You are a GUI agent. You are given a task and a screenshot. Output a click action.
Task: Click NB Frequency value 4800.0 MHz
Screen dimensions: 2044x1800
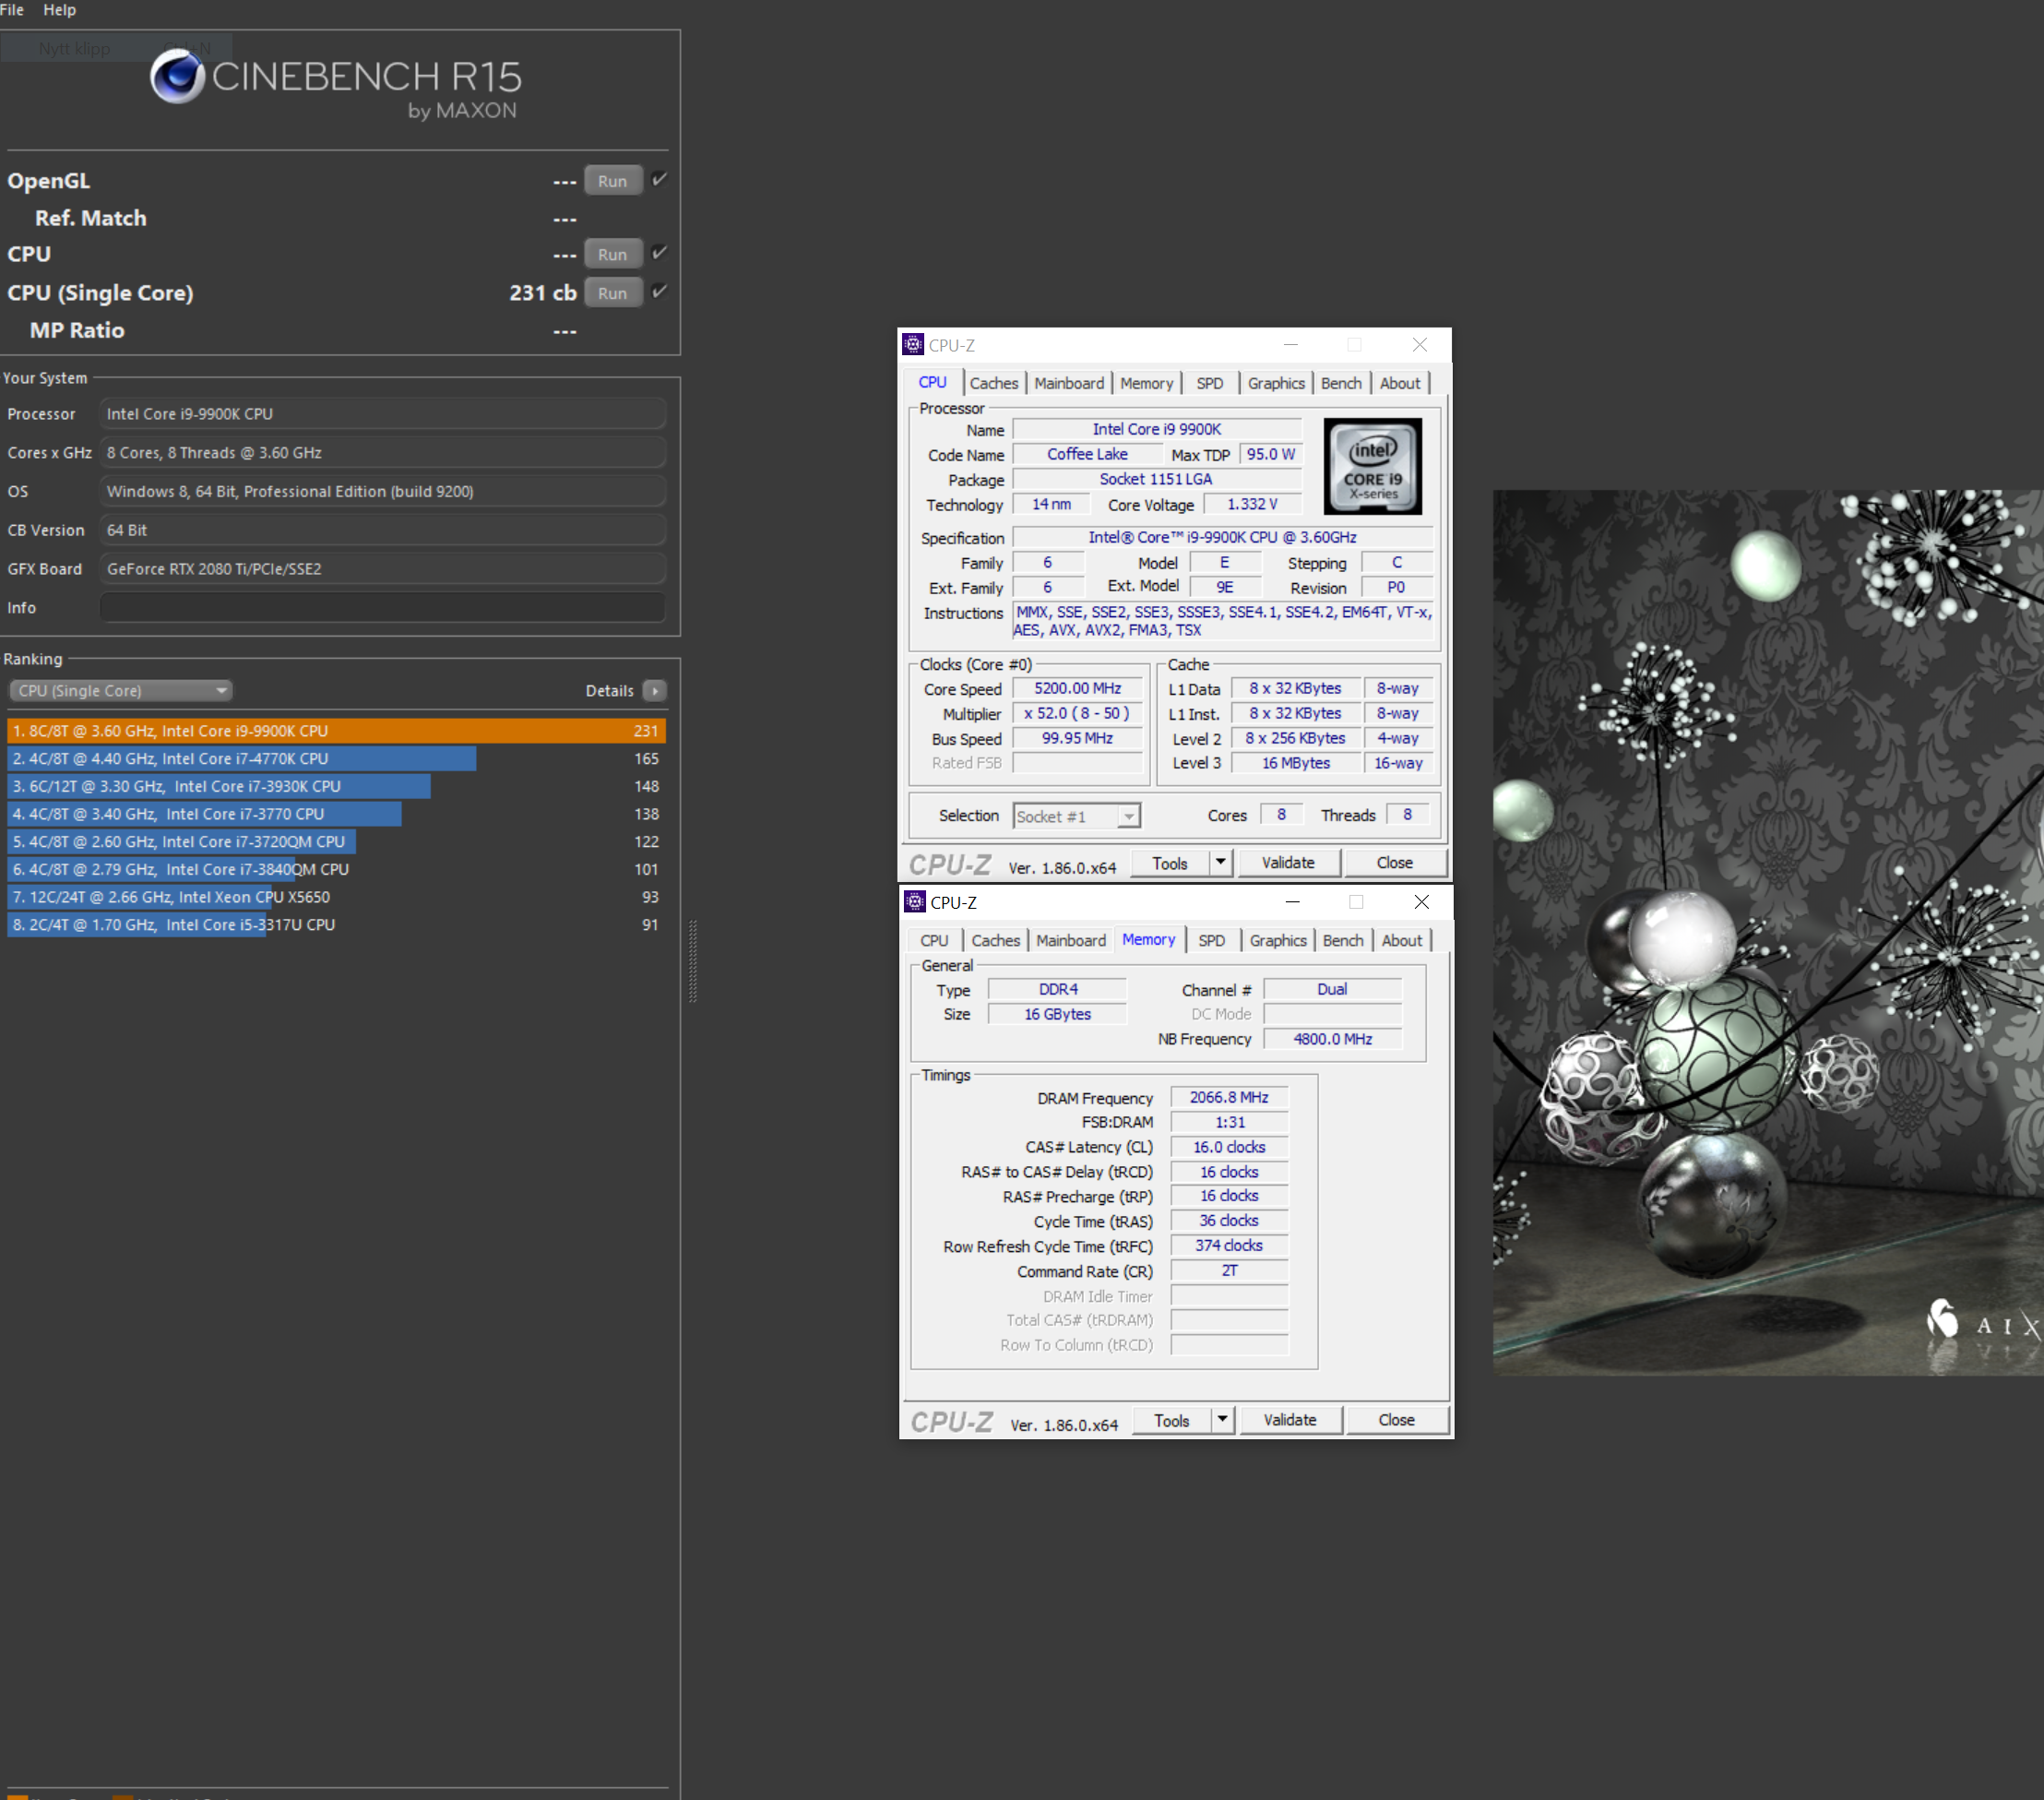coord(1333,1040)
